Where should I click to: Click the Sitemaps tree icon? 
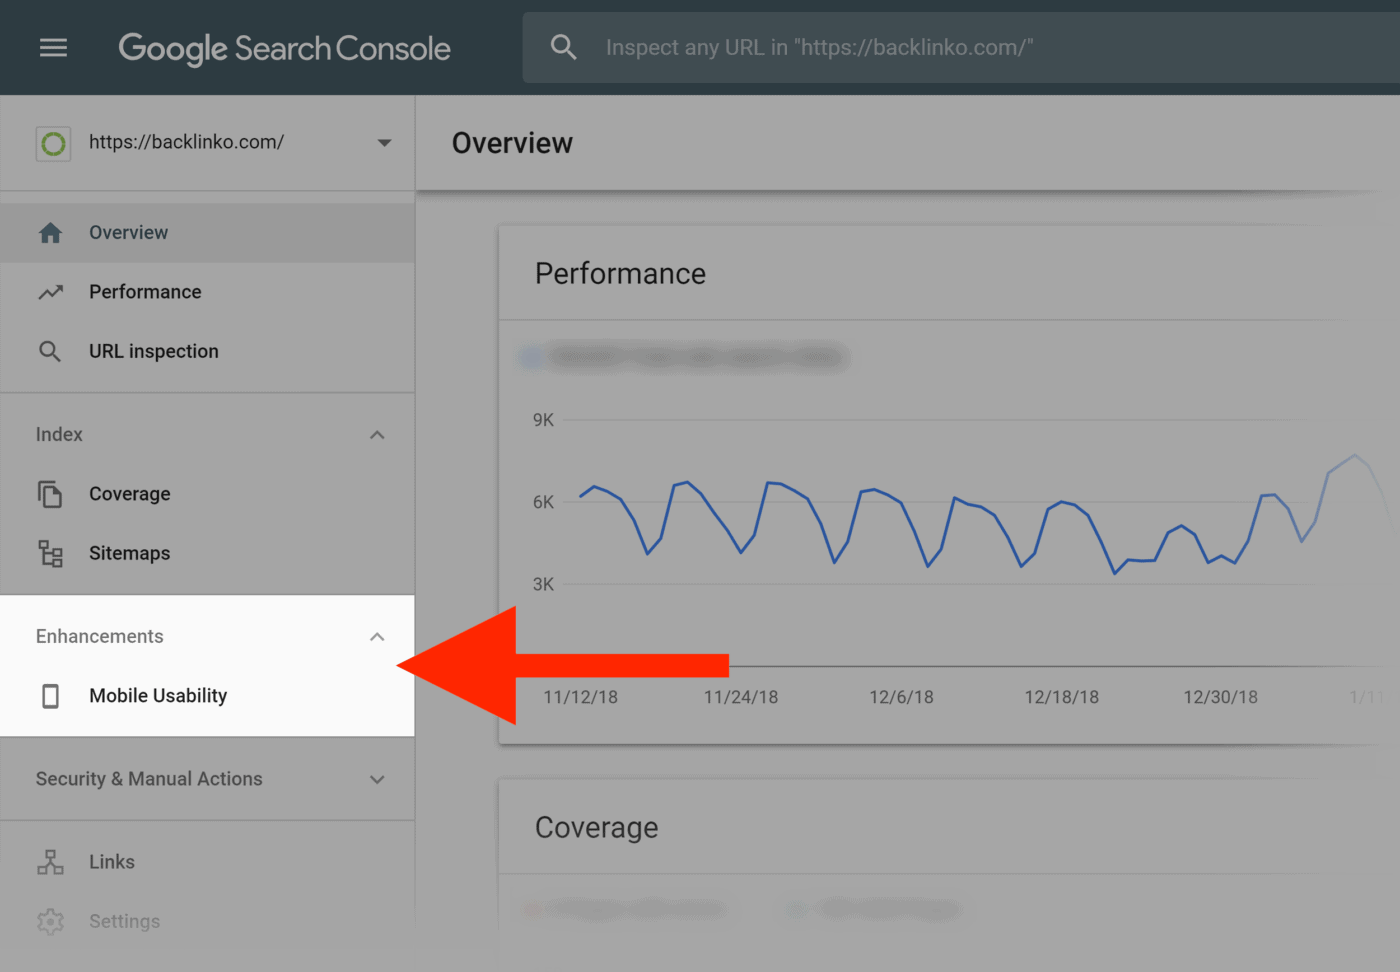point(50,553)
